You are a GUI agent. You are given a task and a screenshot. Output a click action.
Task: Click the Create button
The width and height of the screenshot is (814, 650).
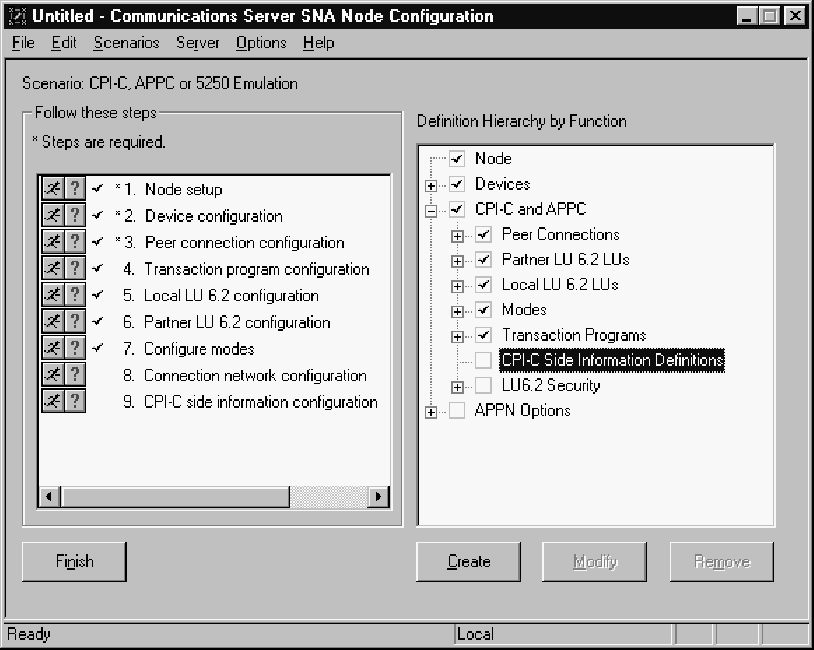(x=468, y=562)
